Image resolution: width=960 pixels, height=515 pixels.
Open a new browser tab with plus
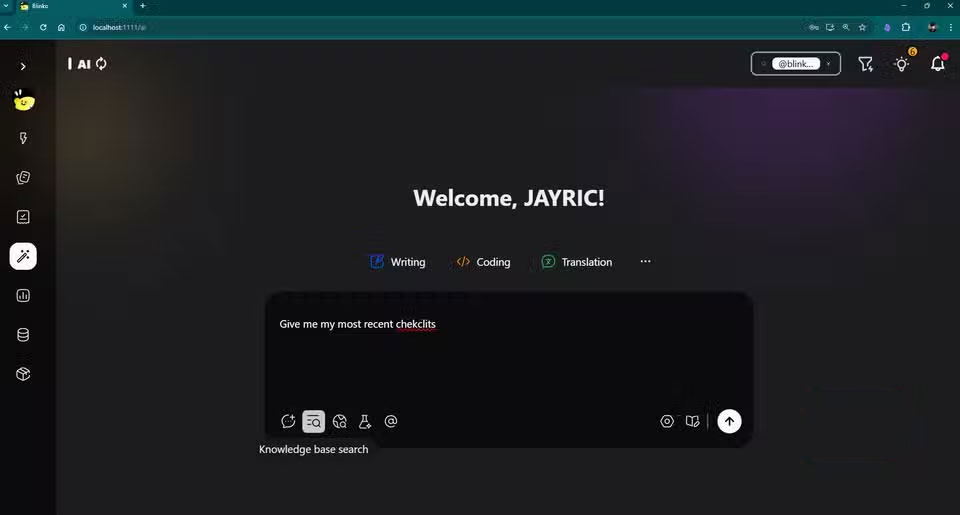(x=143, y=6)
